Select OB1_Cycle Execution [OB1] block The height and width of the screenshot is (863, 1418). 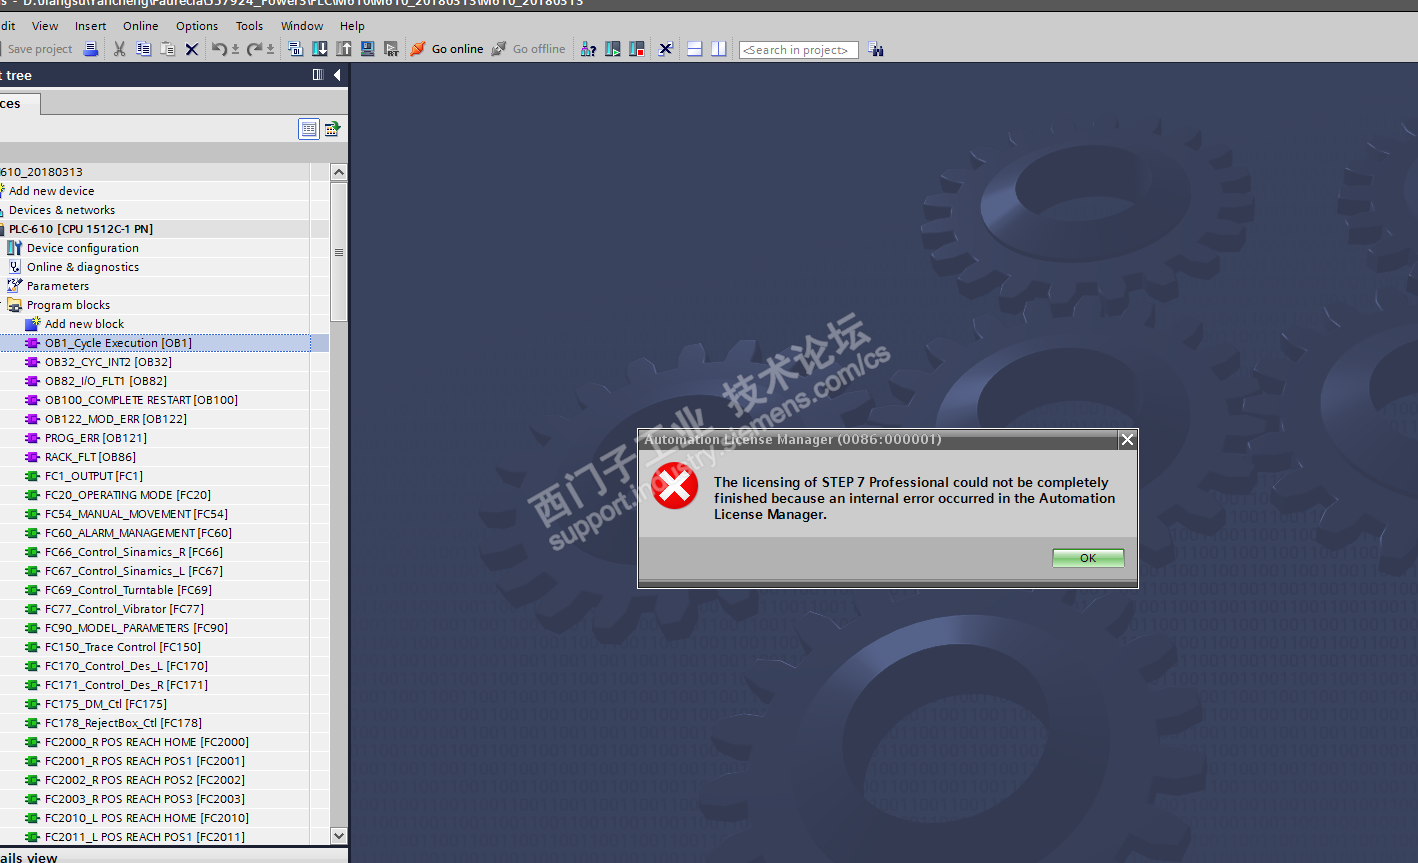118,343
